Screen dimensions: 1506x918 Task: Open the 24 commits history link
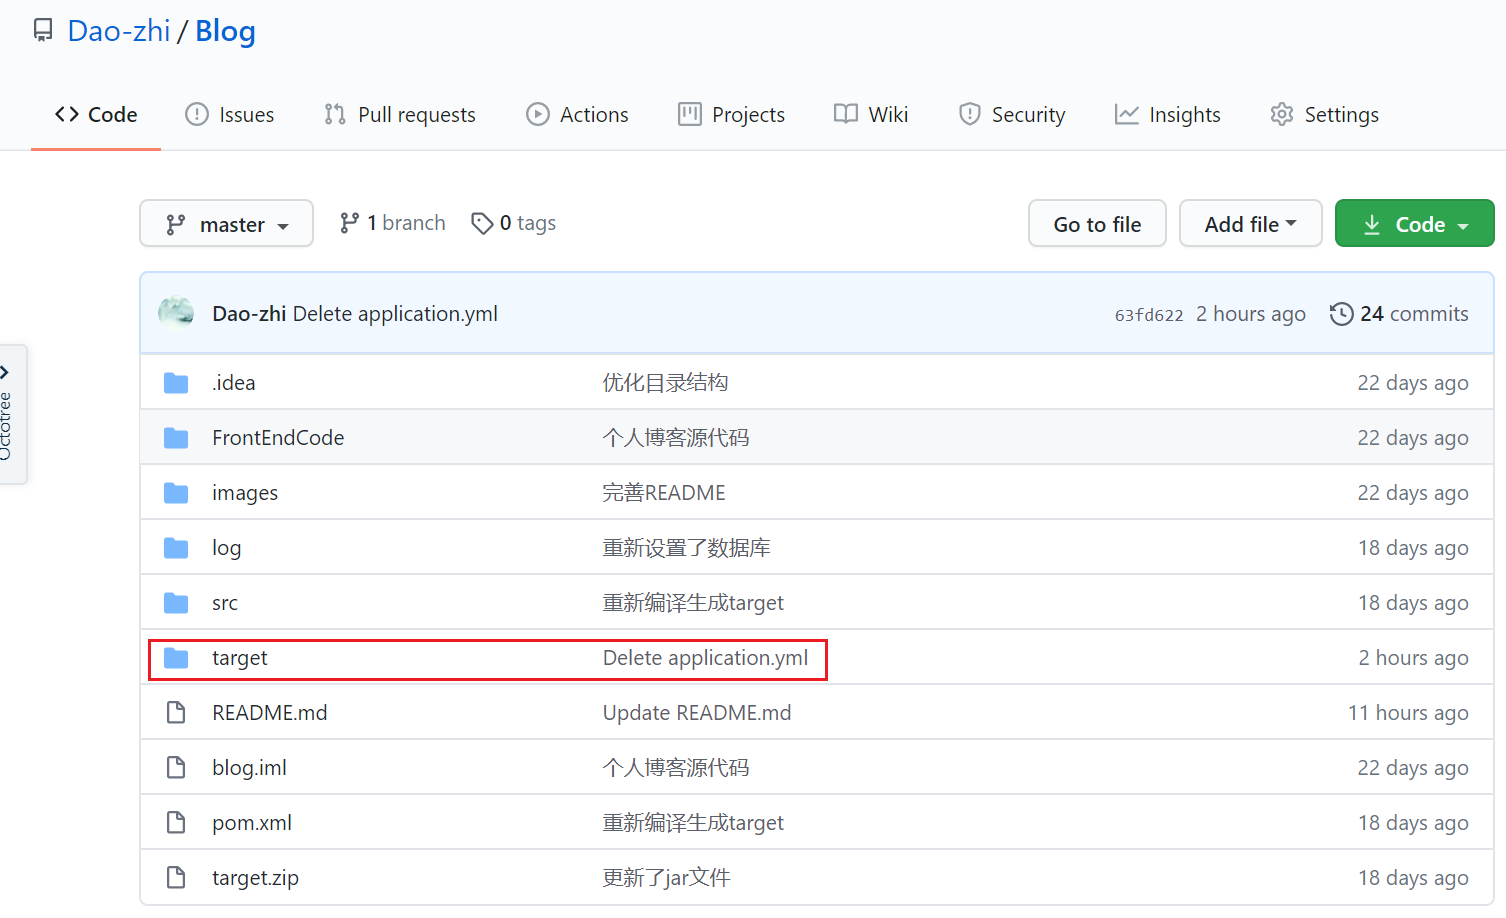pos(1399,314)
